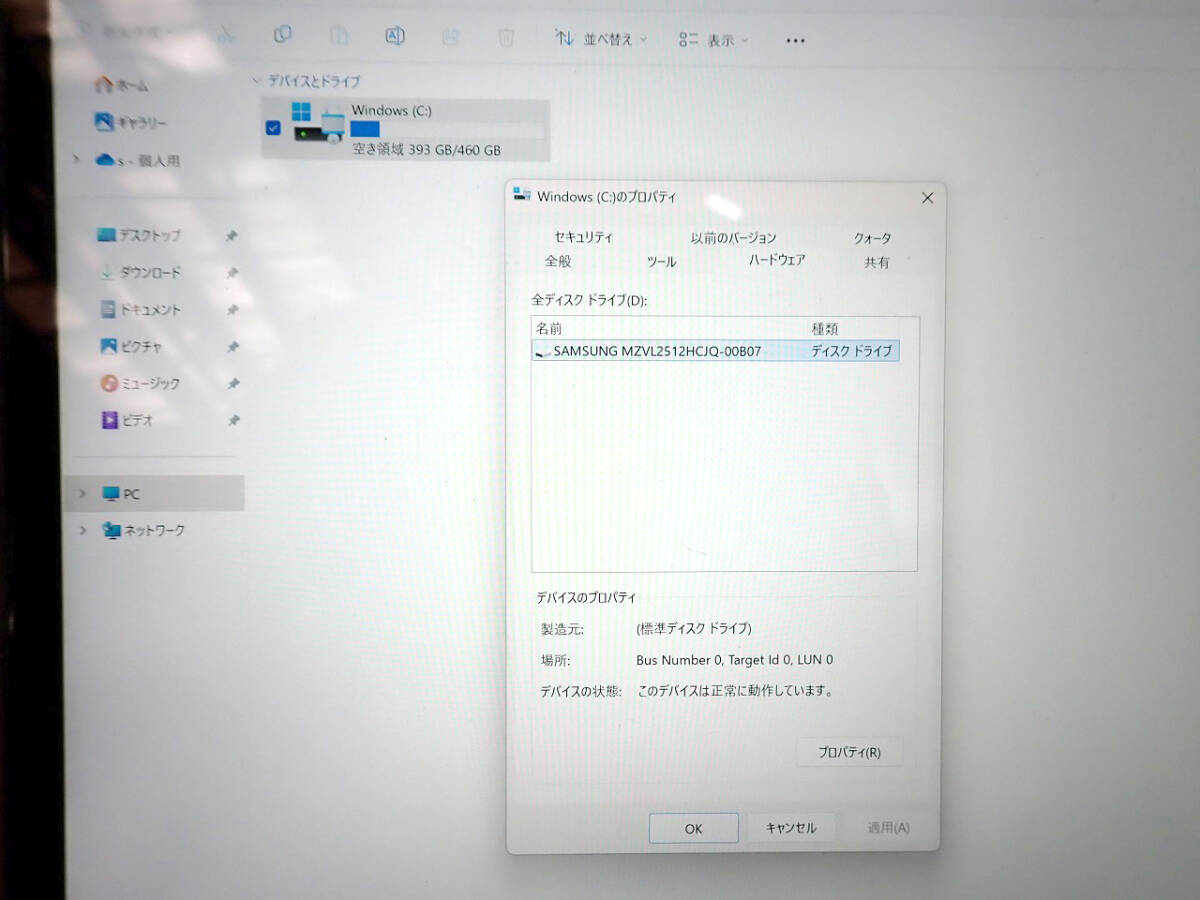Expand the PC tree node
The image size is (1200, 900).
coord(83,494)
